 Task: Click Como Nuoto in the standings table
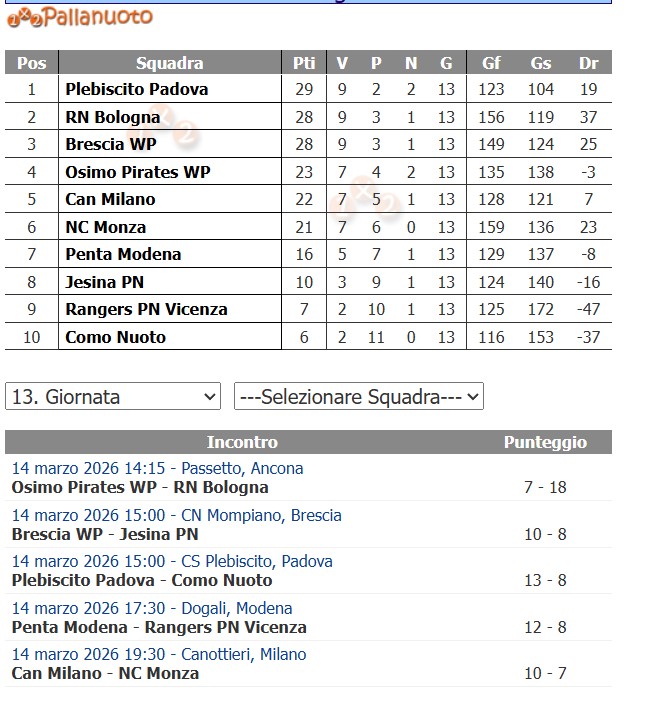(x=115, y=337)
